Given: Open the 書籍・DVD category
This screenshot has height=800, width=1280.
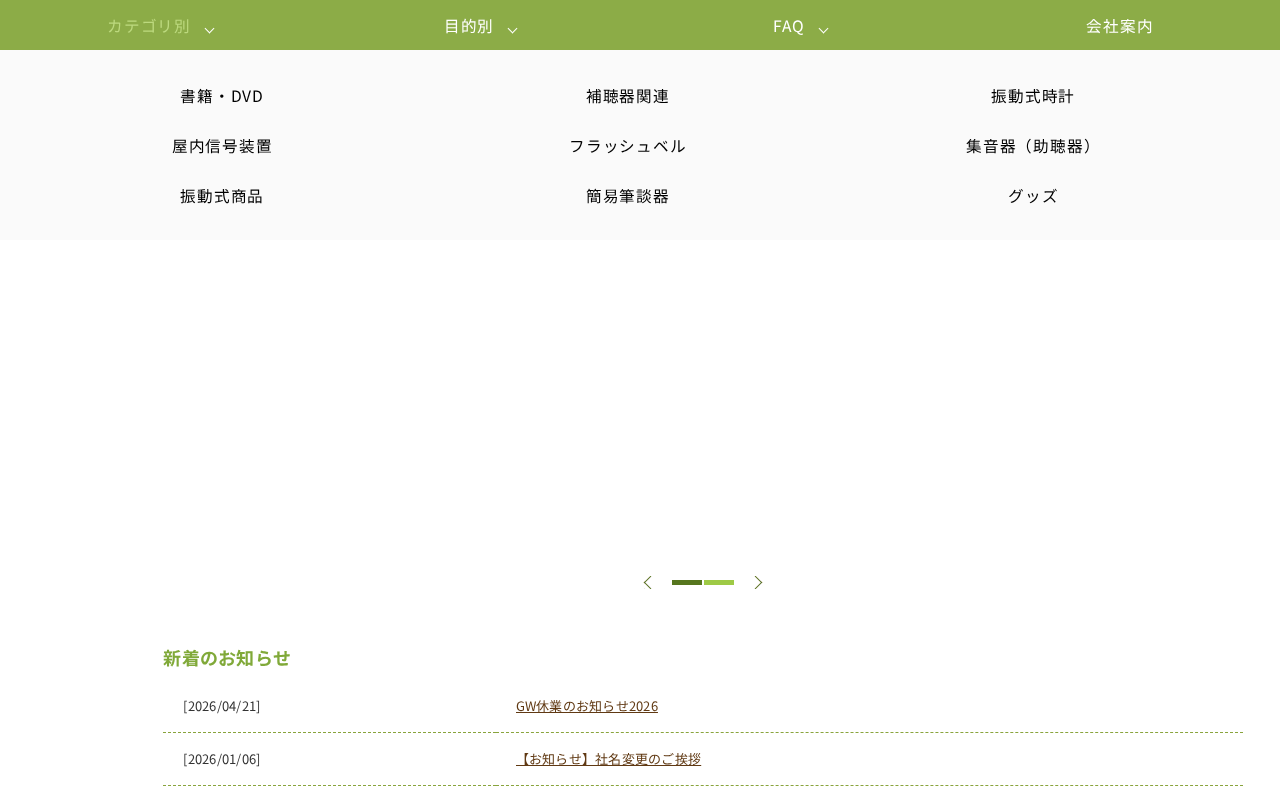Looking at the screenshot, I should [x=222, y=96].
